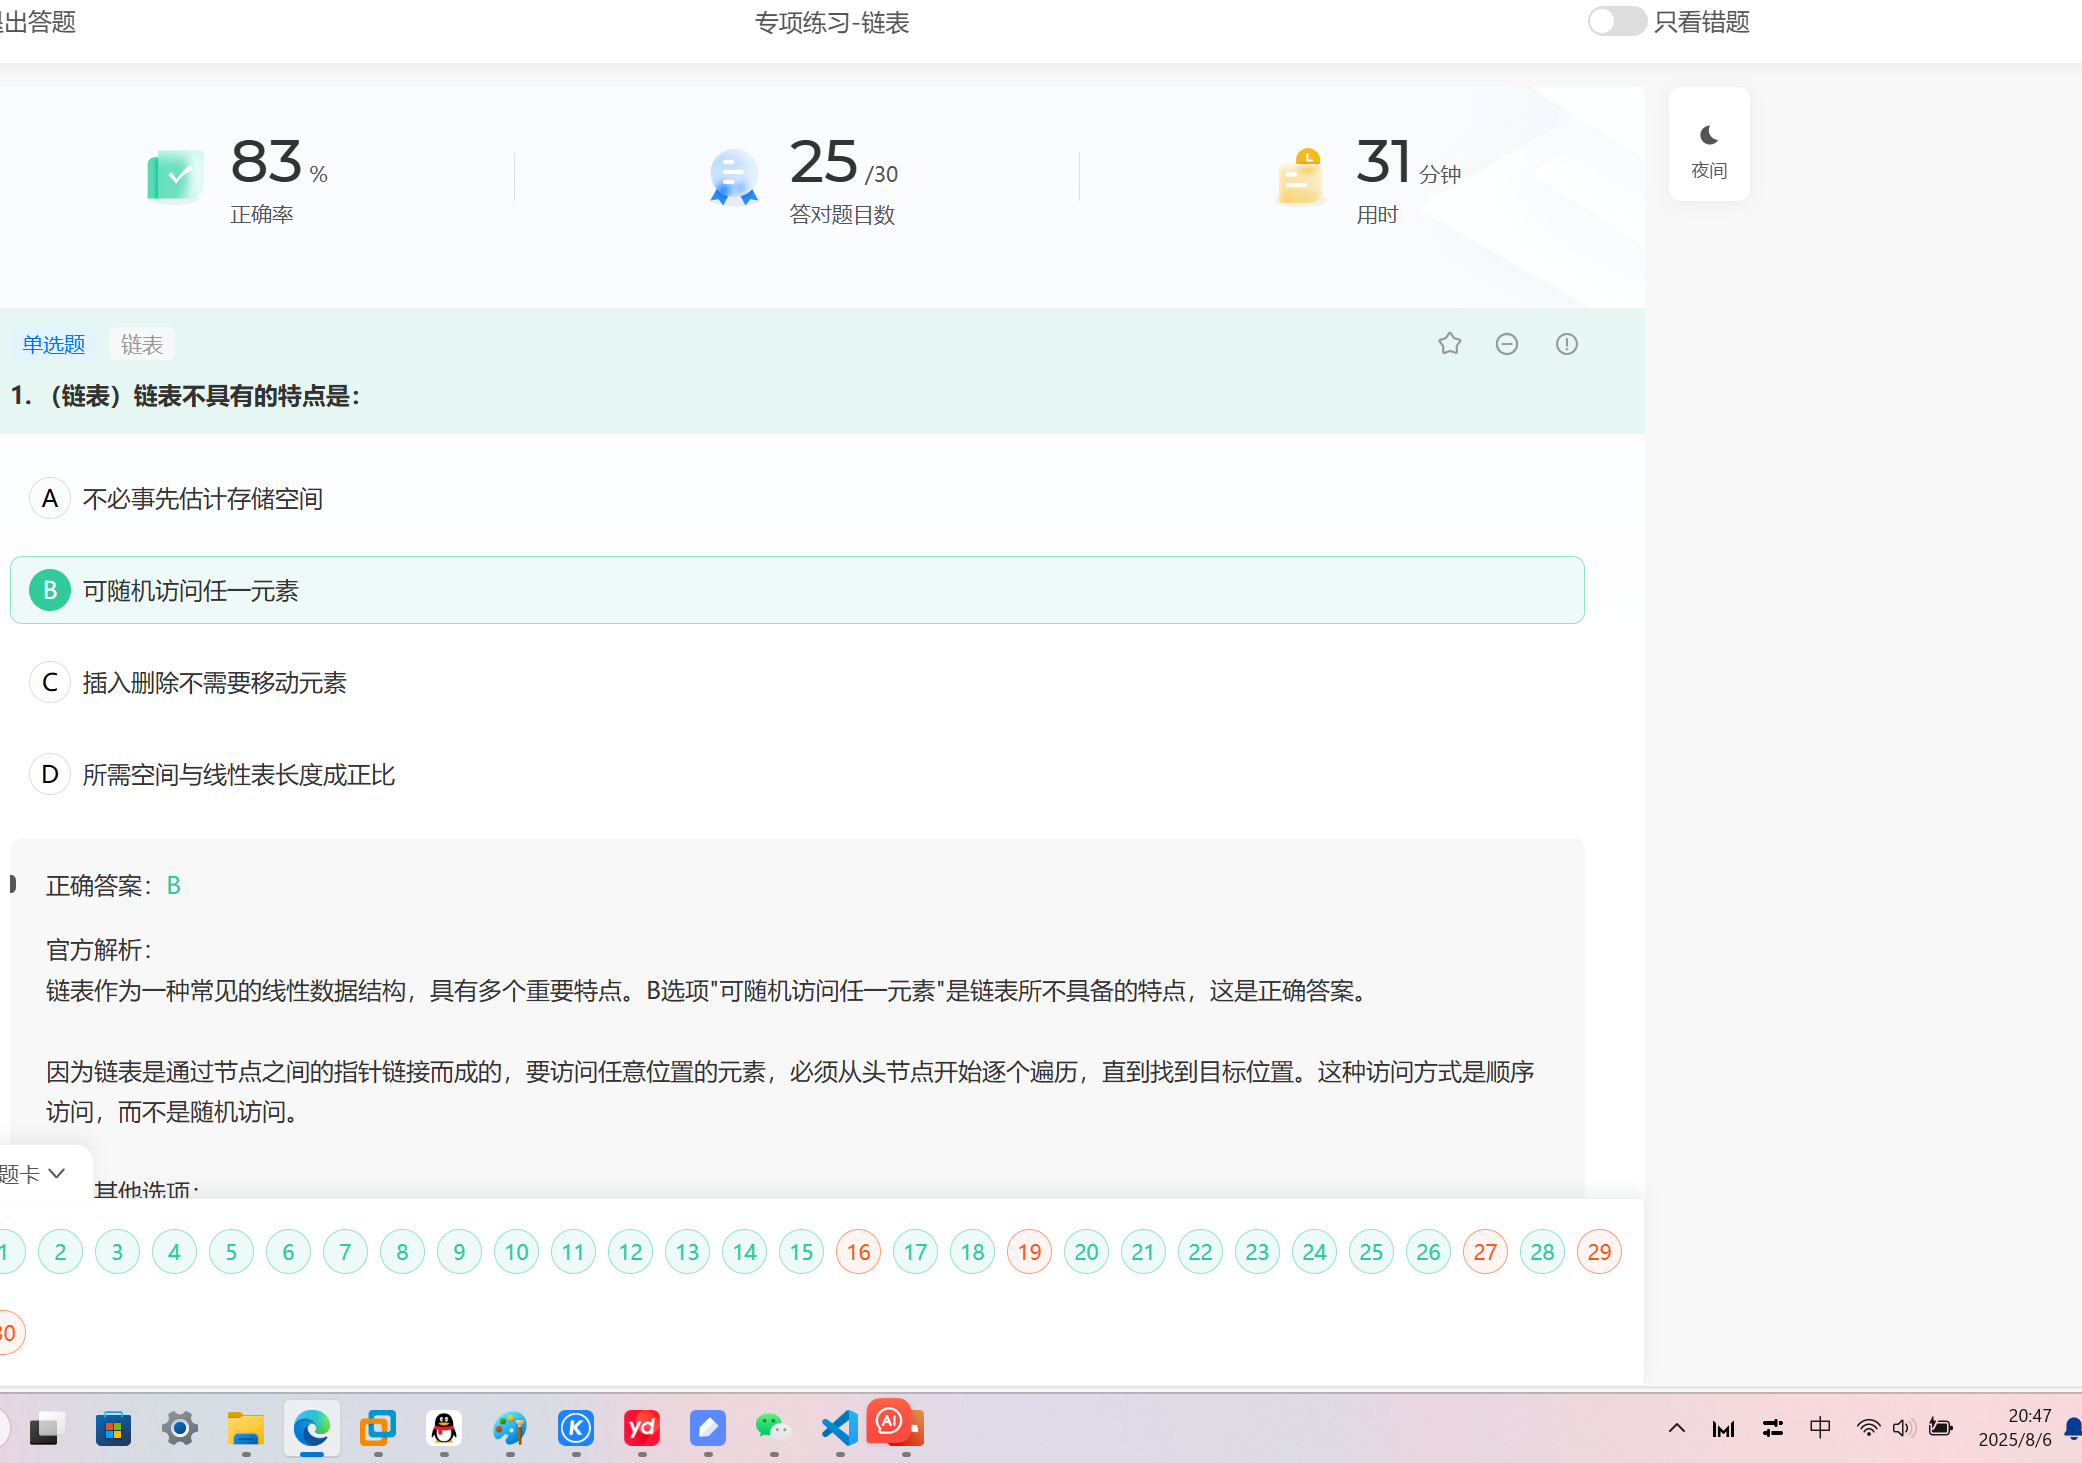Click the 链表 tag

[142, 344]
